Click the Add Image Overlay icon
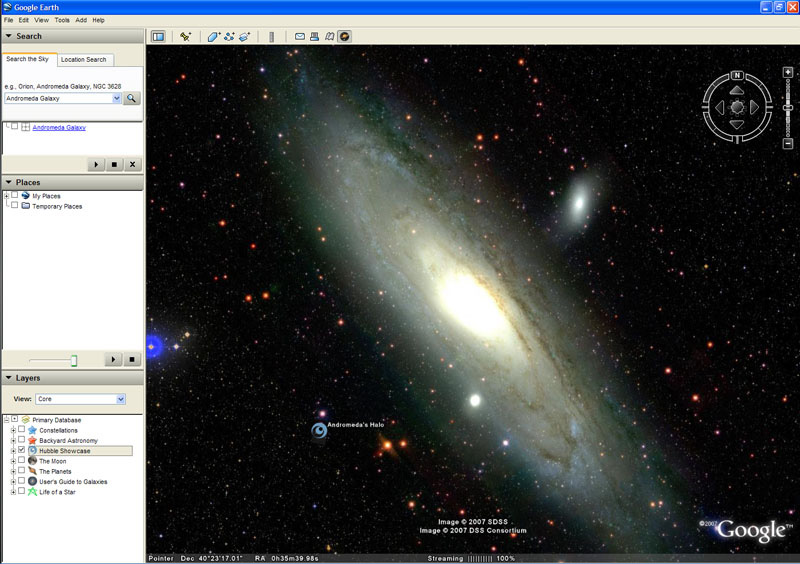The image size is (800, 564). tap(244, 37)
